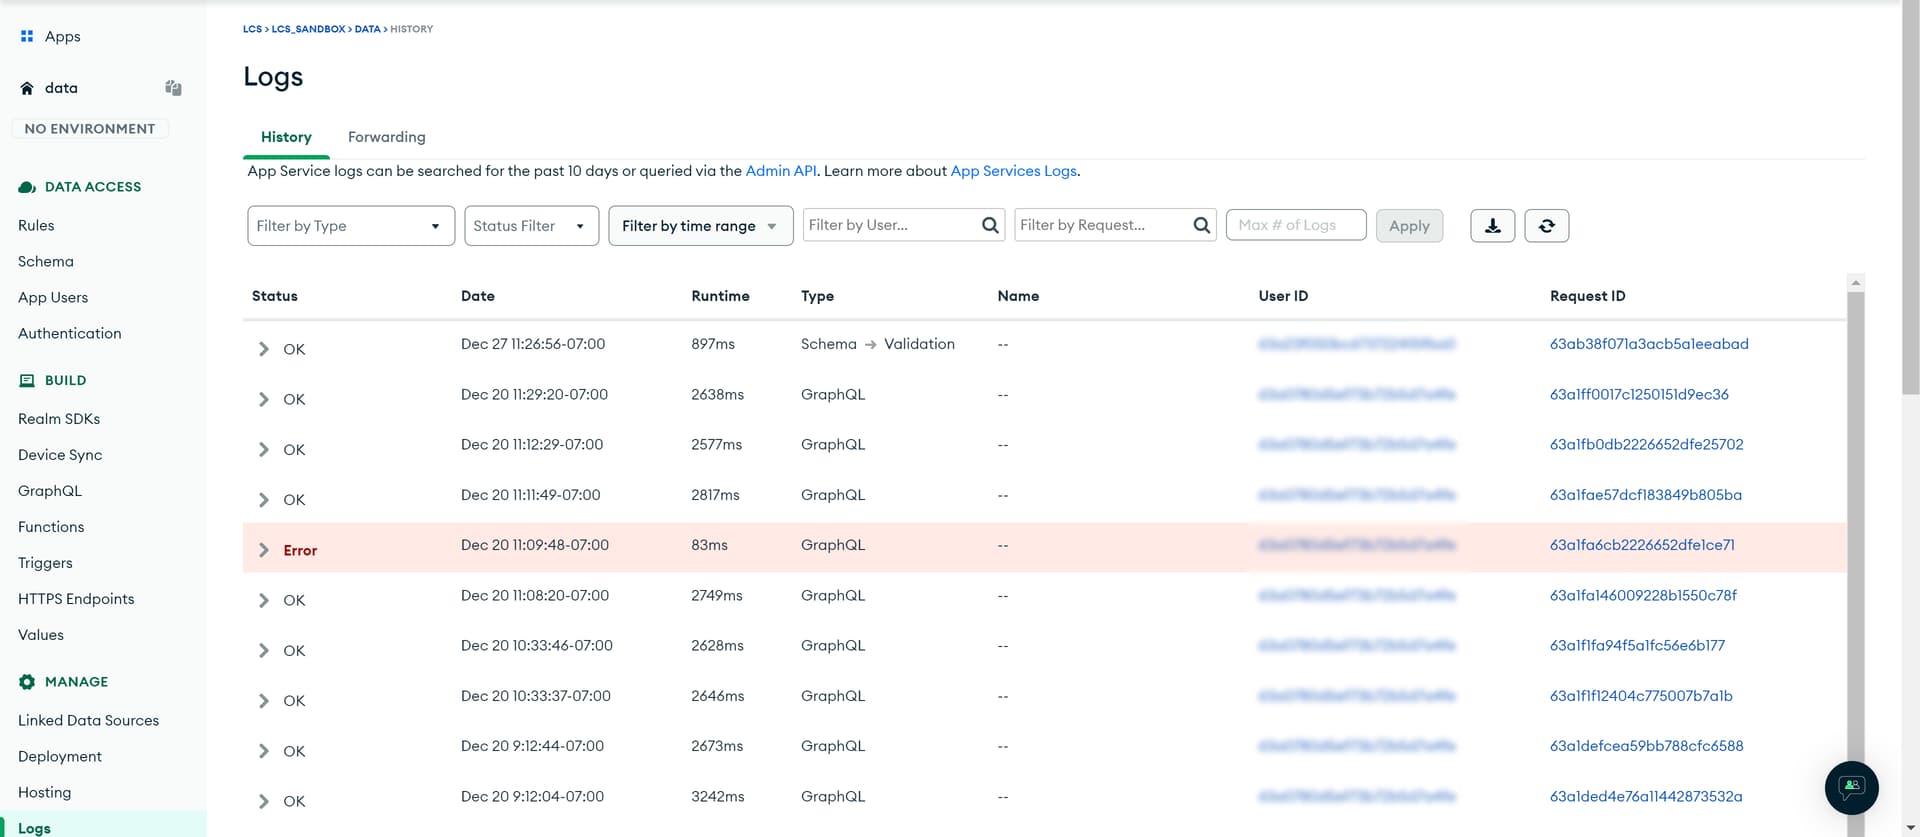Viewport: 1920px width, 837px height.
Task: Click the download logs icon button
Action: coord(1492,226)
